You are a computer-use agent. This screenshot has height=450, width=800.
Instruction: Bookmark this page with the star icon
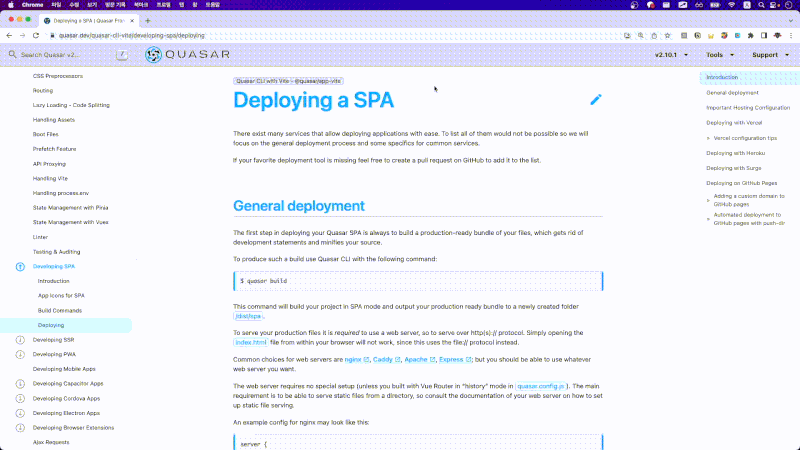[x=667, y=36]
